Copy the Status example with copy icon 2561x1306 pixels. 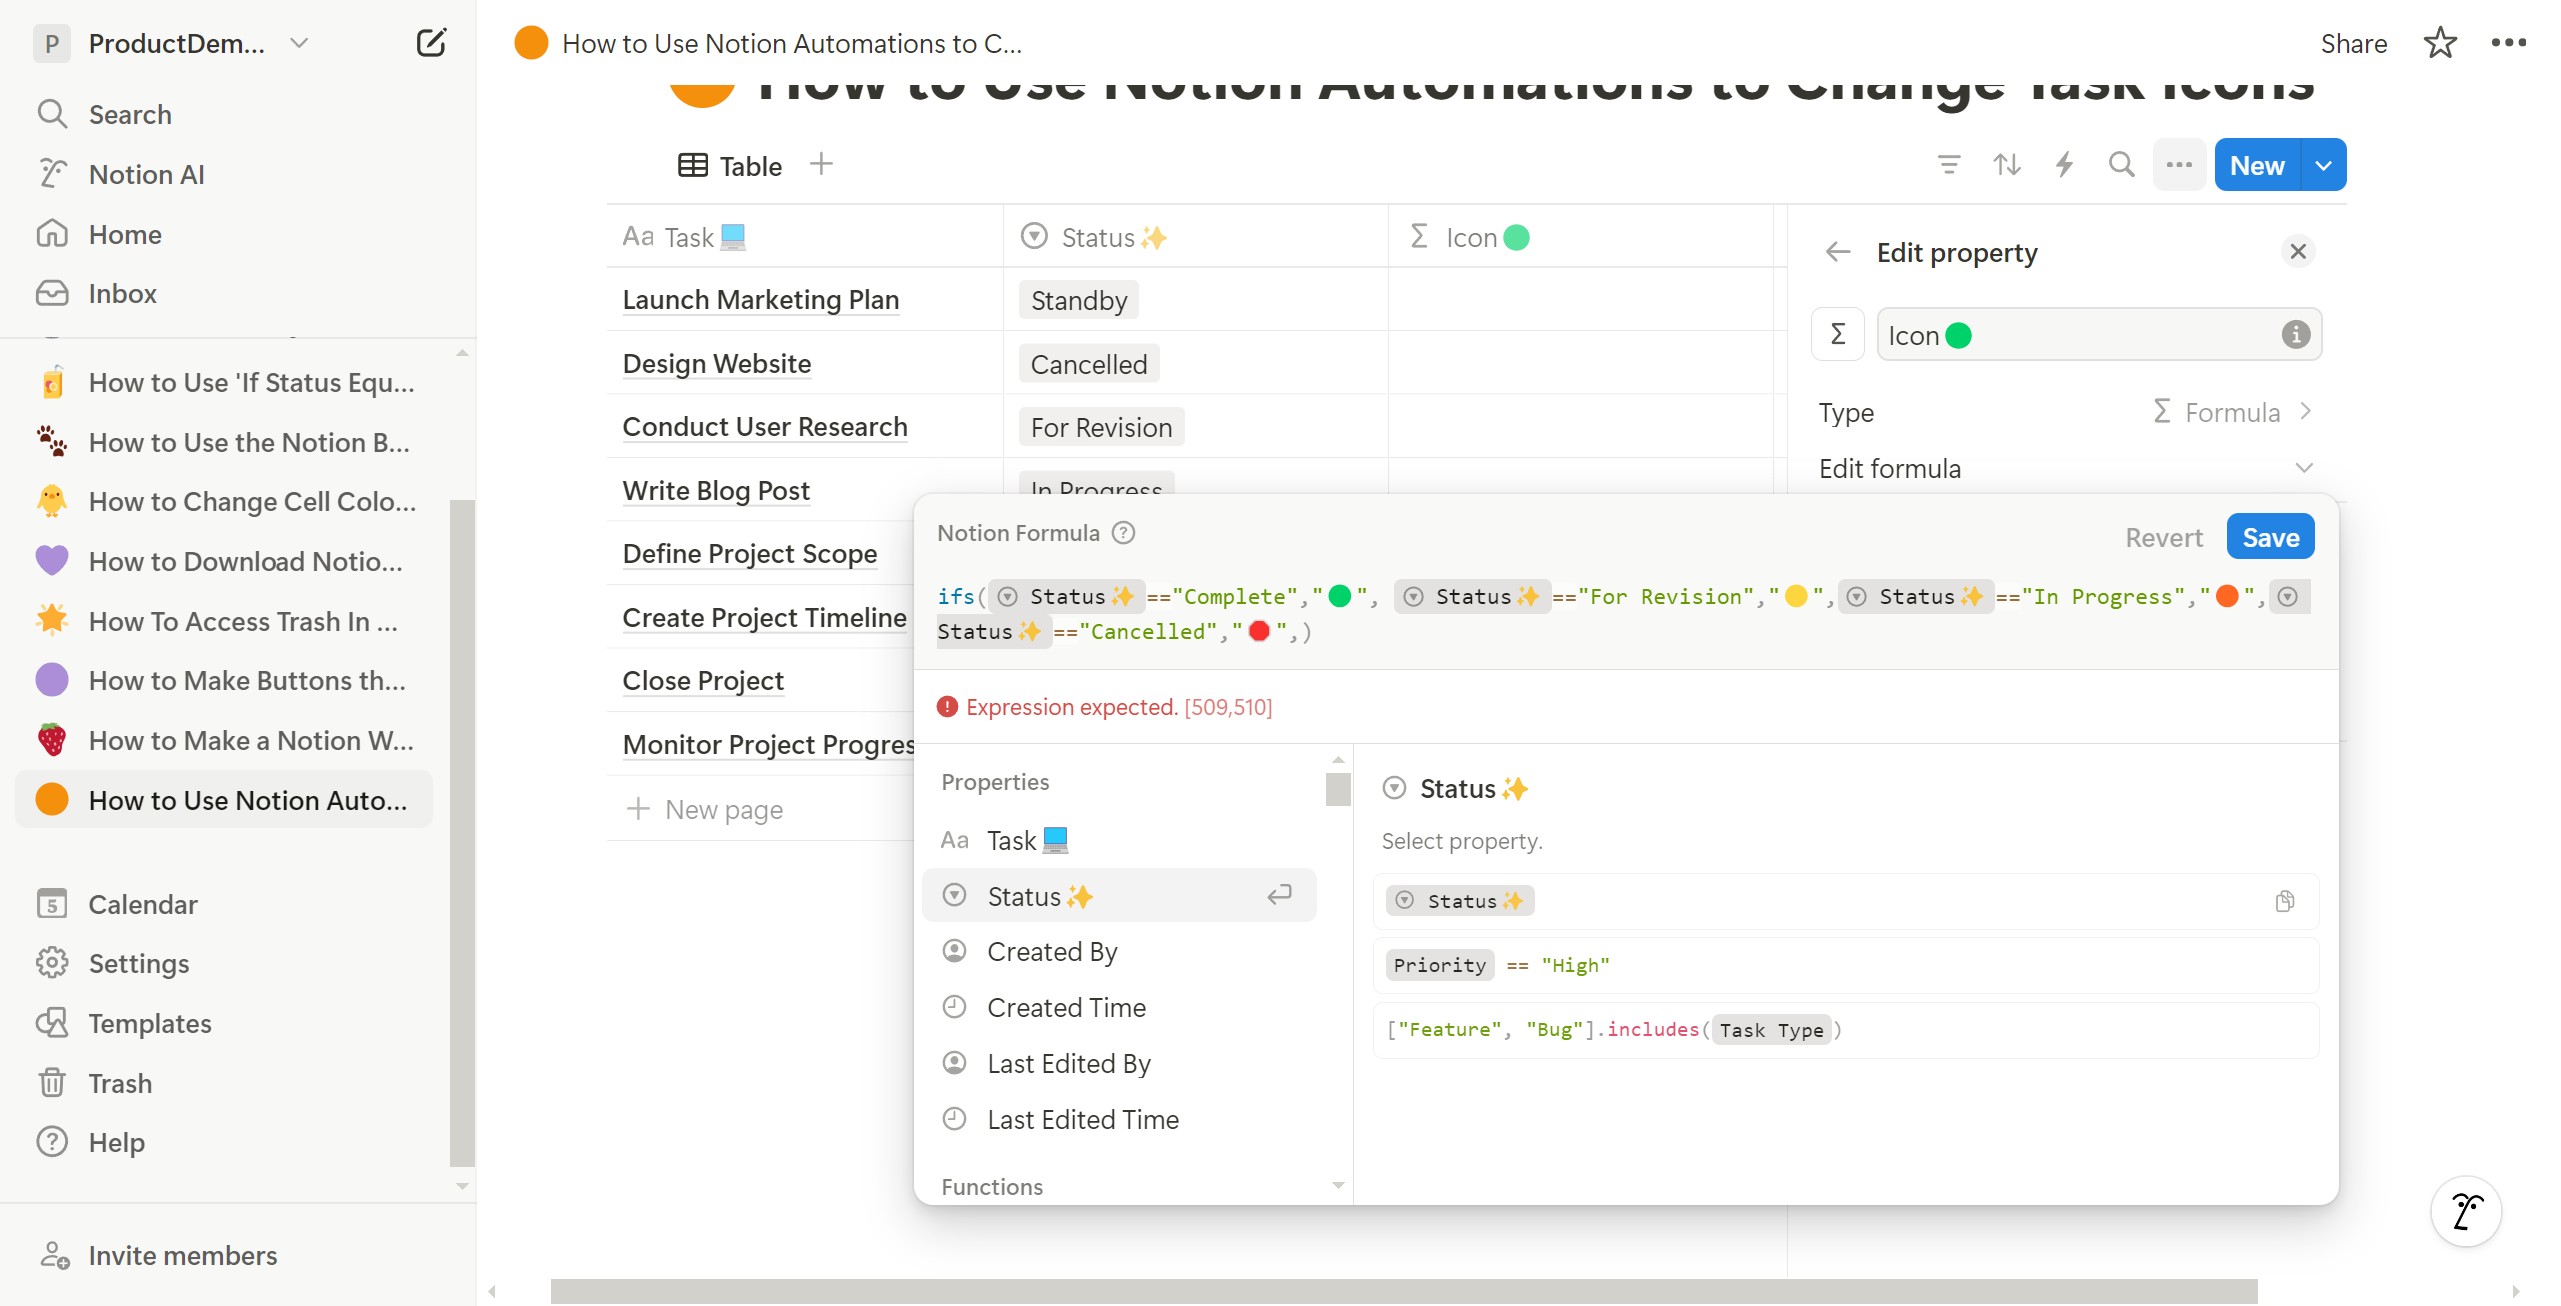2284,901
